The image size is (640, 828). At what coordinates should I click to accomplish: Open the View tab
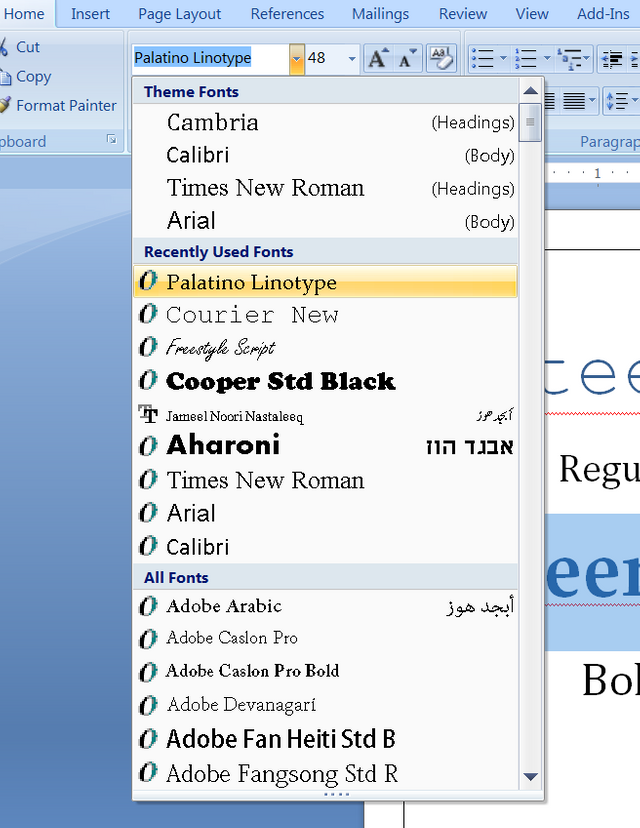click(532, 14)
